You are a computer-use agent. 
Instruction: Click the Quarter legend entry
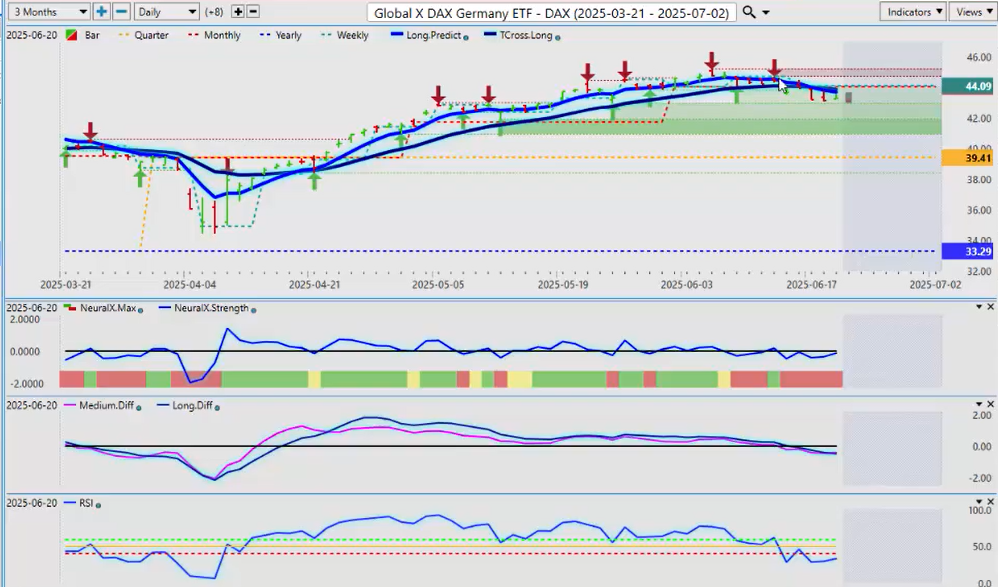144,35
